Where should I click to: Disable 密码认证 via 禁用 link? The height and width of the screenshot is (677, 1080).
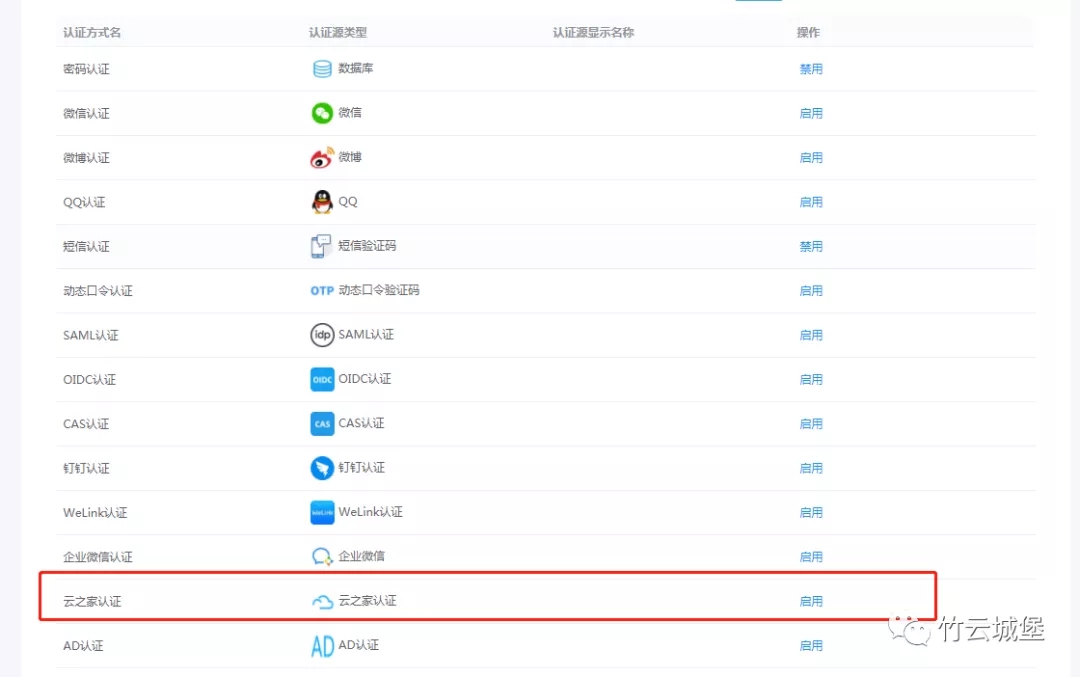coord(811,69)
